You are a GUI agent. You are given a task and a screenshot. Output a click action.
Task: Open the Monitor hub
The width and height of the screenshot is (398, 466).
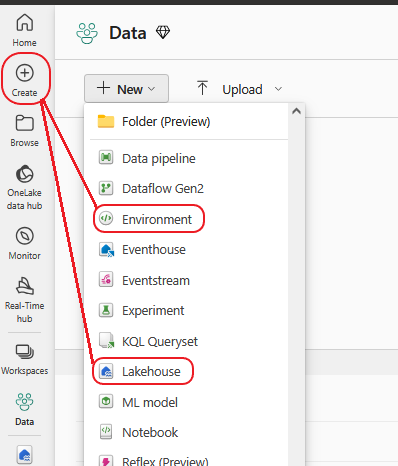click(x=25, y=243)
